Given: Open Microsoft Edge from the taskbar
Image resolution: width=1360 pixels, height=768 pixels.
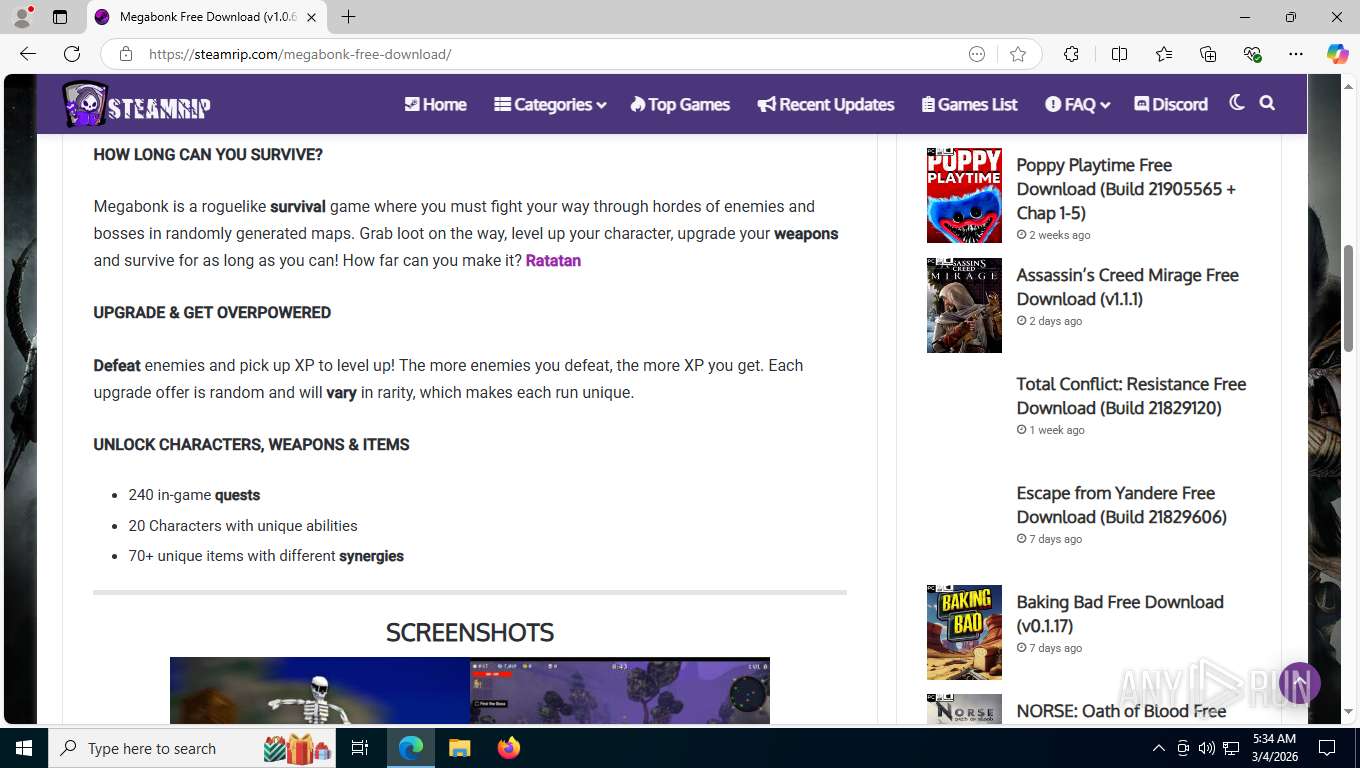Looking at the screenshot, I should click(411, 748).
